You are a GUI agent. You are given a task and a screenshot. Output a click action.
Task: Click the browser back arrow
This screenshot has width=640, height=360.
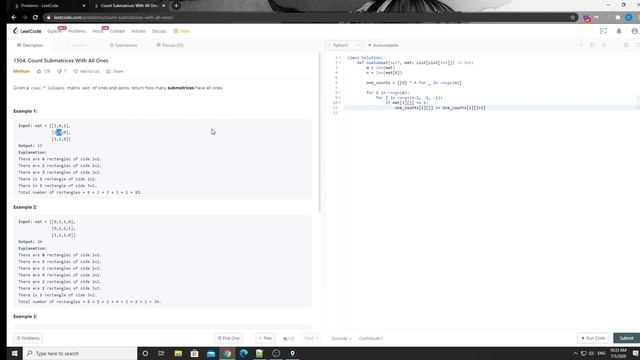click(14, 18)
